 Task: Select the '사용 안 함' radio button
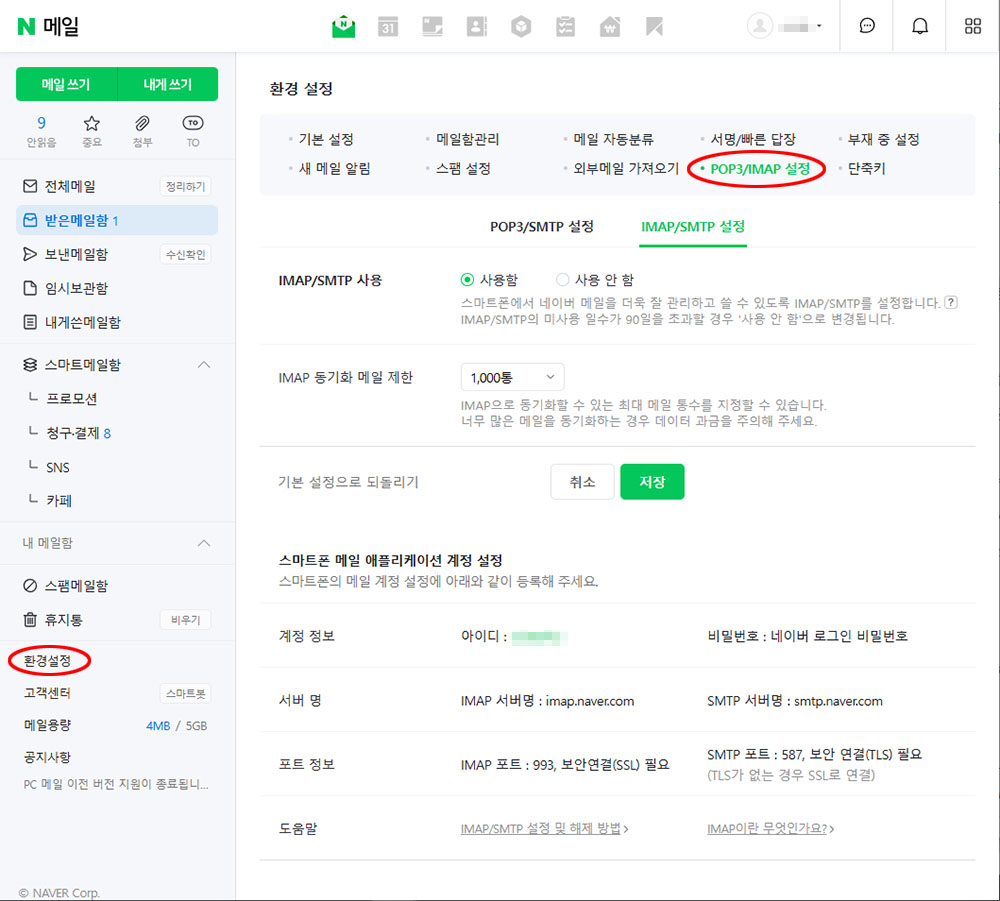[x=563, y=281]
